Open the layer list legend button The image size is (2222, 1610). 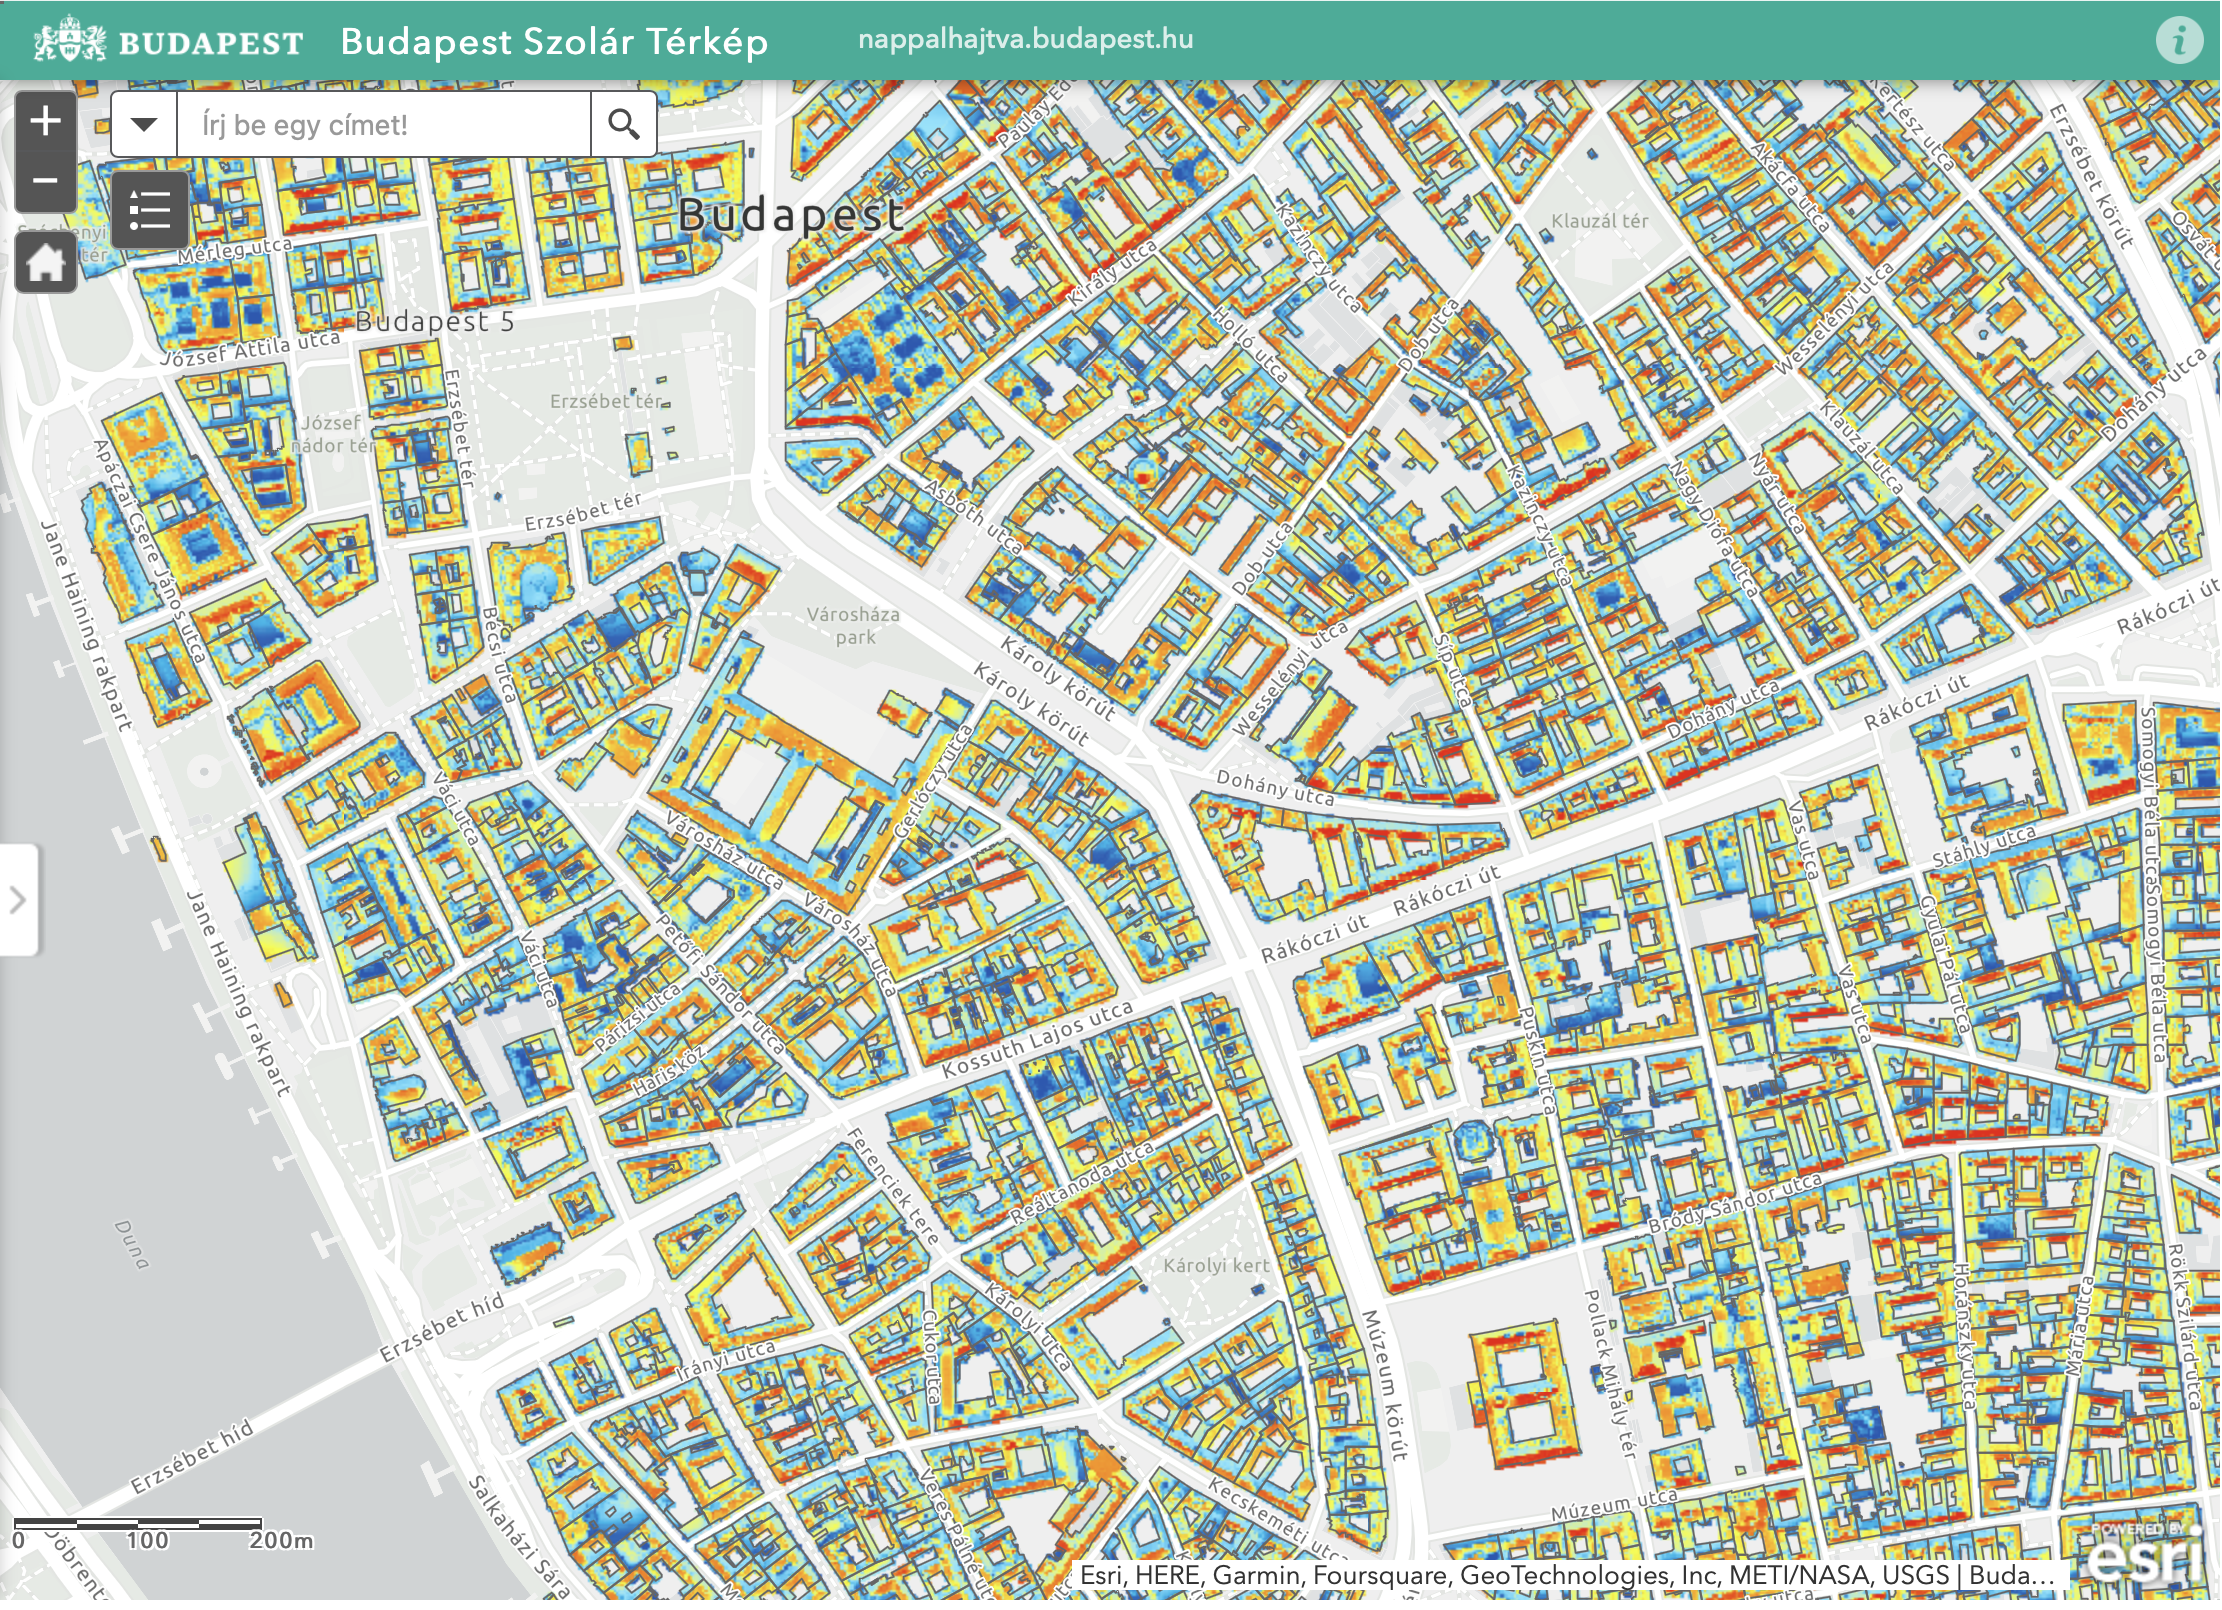150,210
